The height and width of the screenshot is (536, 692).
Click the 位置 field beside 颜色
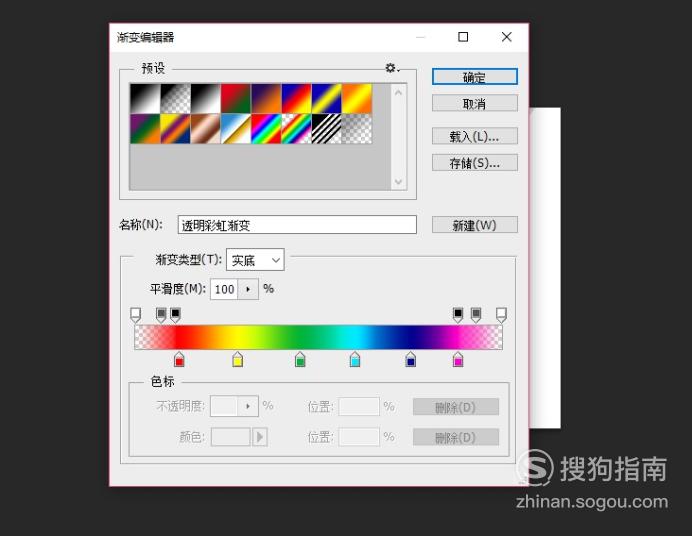359,437
